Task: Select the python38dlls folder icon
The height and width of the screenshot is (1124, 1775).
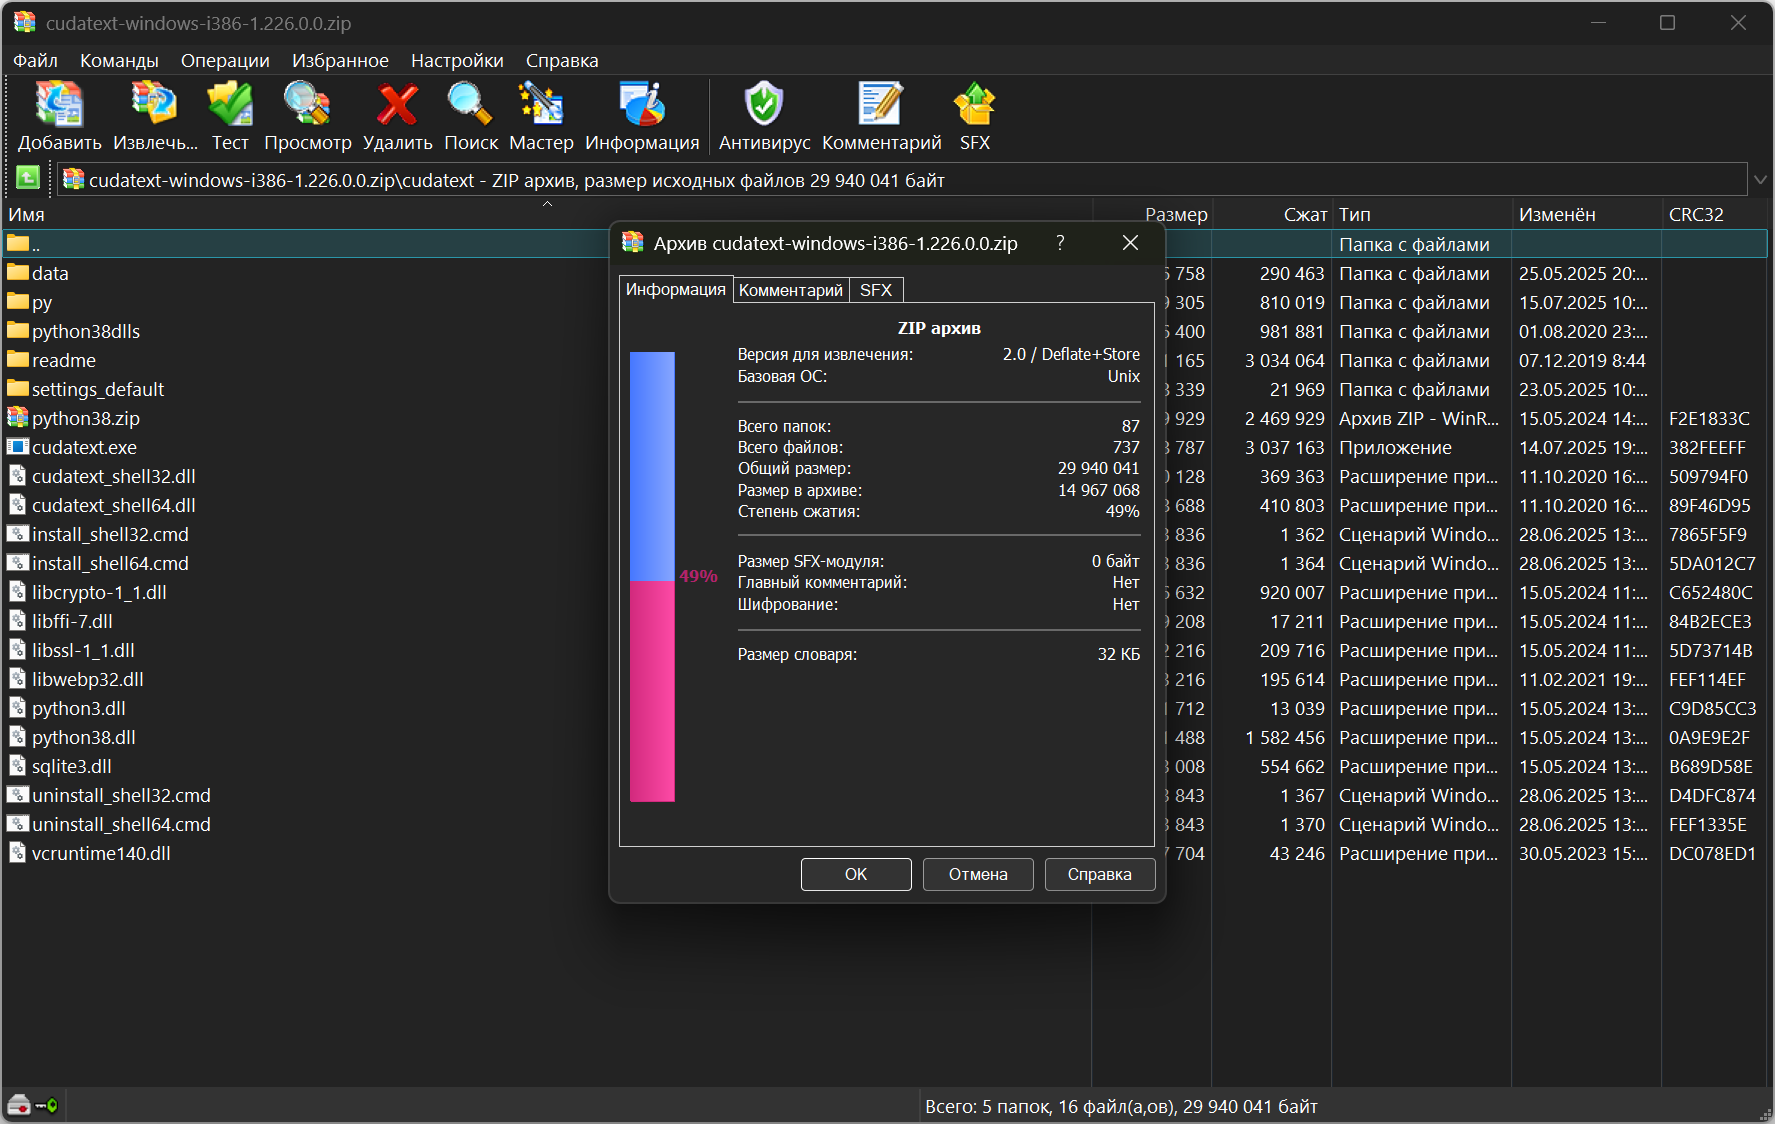Action: [x=18, y=330]
